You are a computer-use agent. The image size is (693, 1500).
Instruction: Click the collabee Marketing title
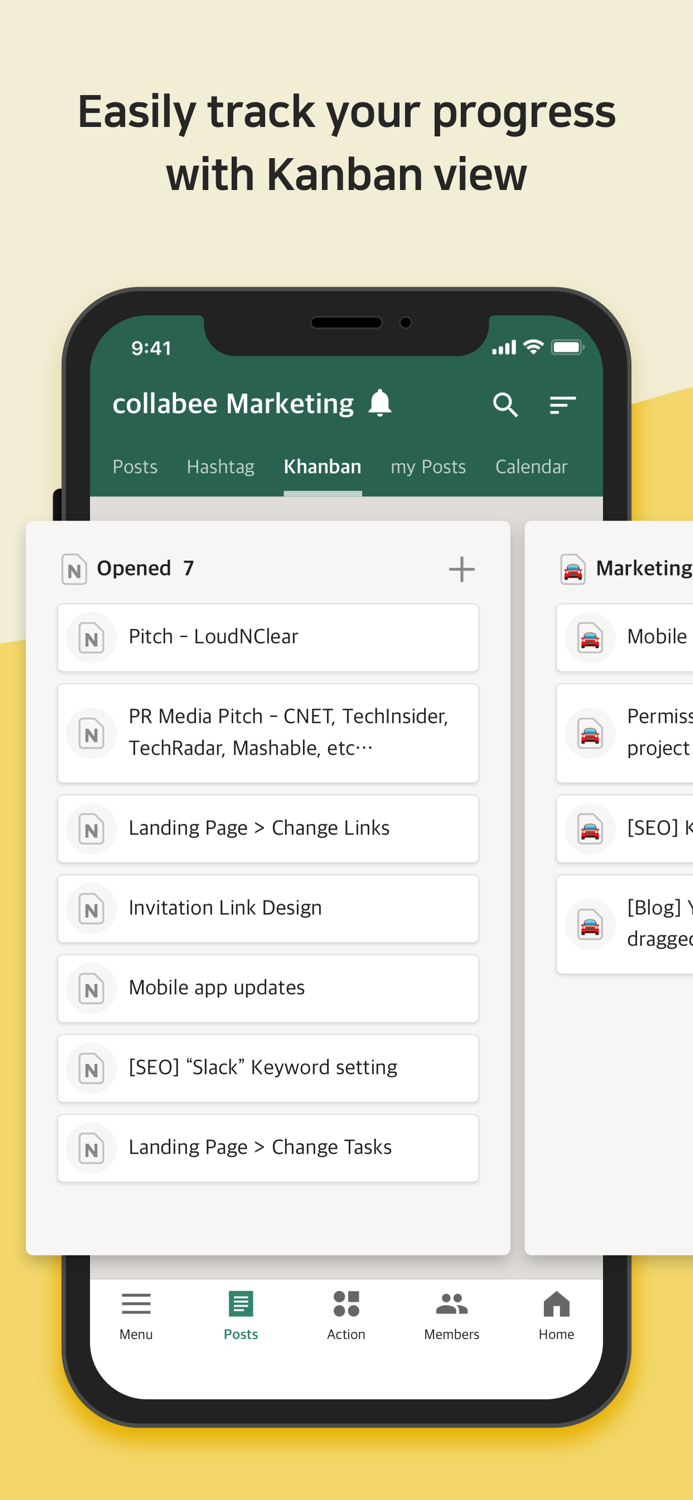232,403
